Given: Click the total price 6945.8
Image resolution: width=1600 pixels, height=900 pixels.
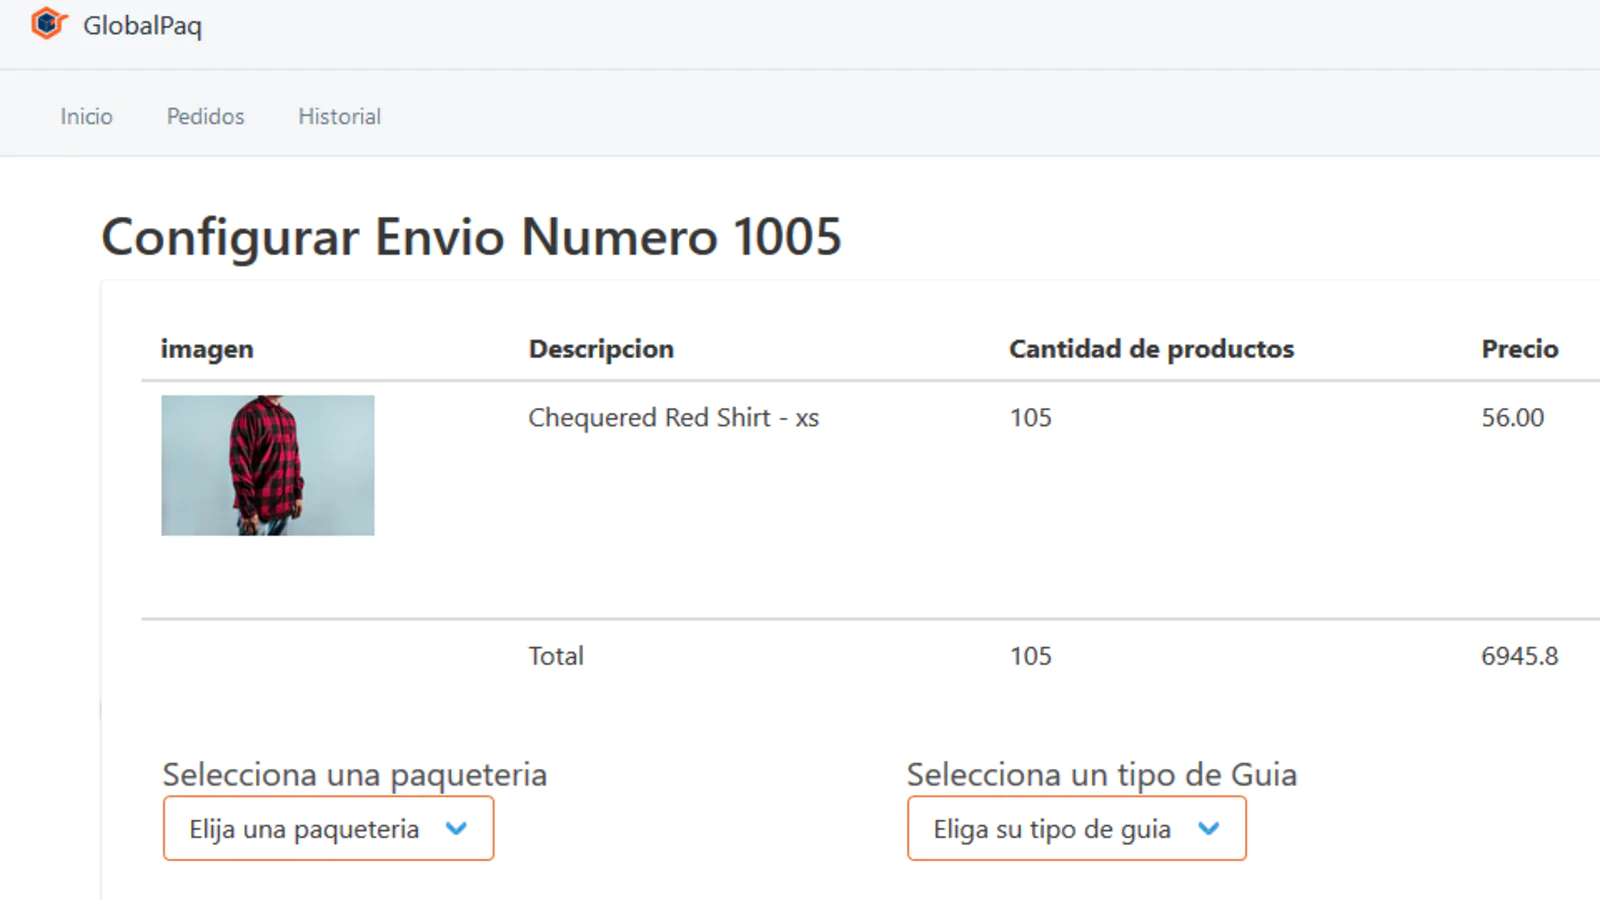Looking at the screenshot, I should click(1519, 656).
